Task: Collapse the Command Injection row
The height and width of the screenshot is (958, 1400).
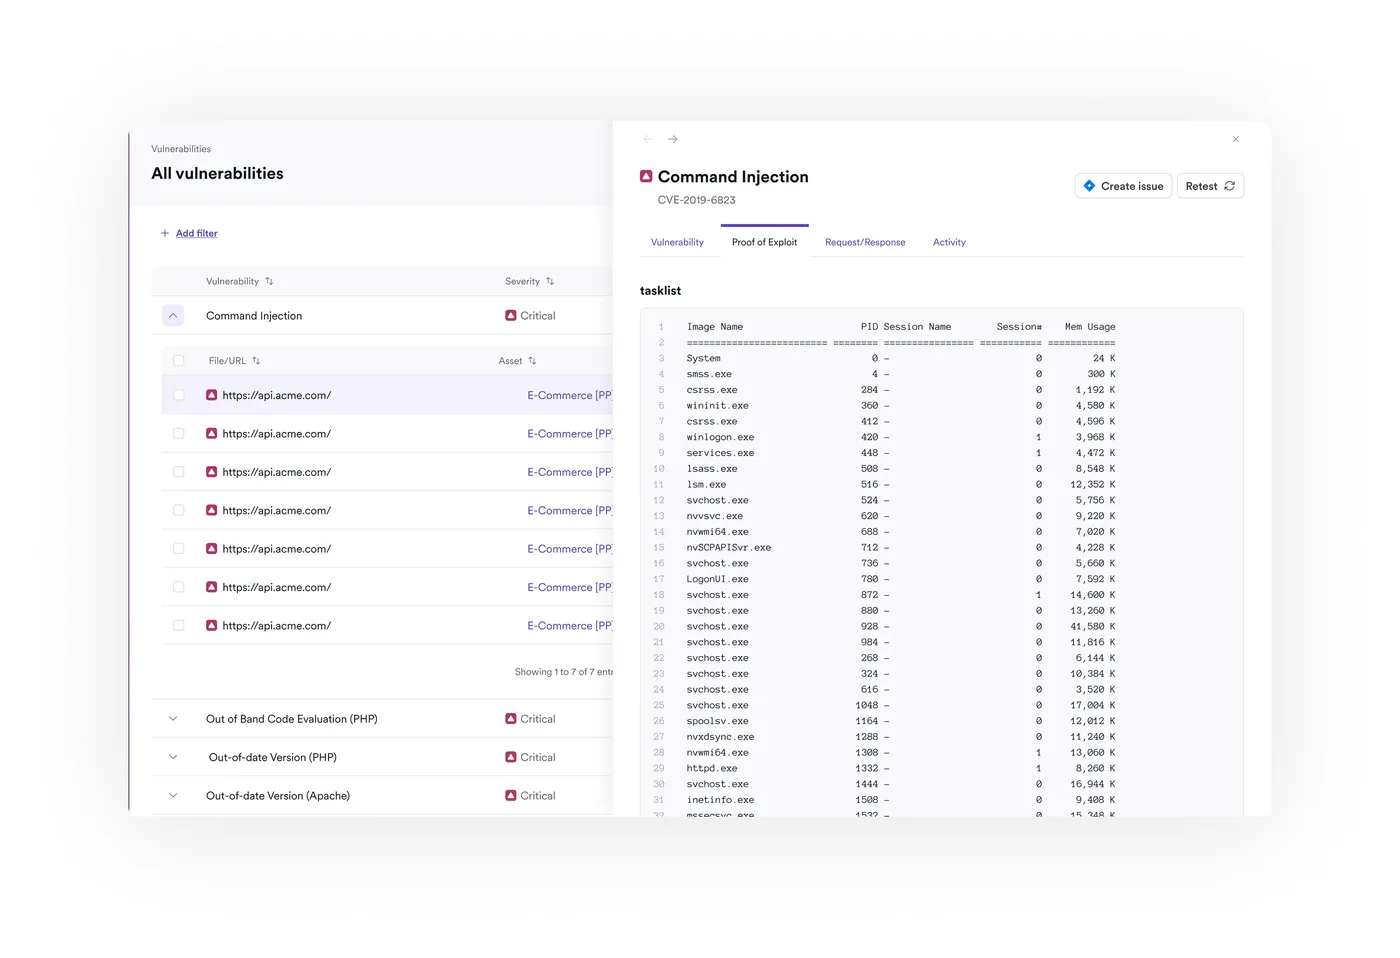Action: coord(173,316)
